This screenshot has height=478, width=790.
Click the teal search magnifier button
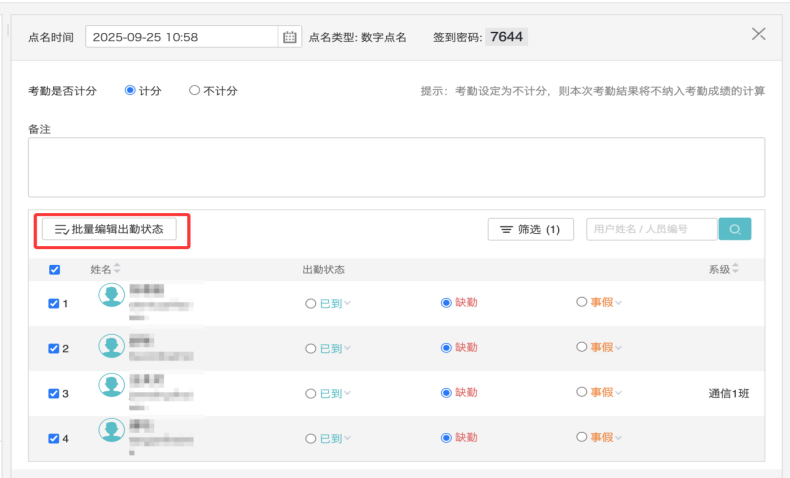(x=735, y=230)
